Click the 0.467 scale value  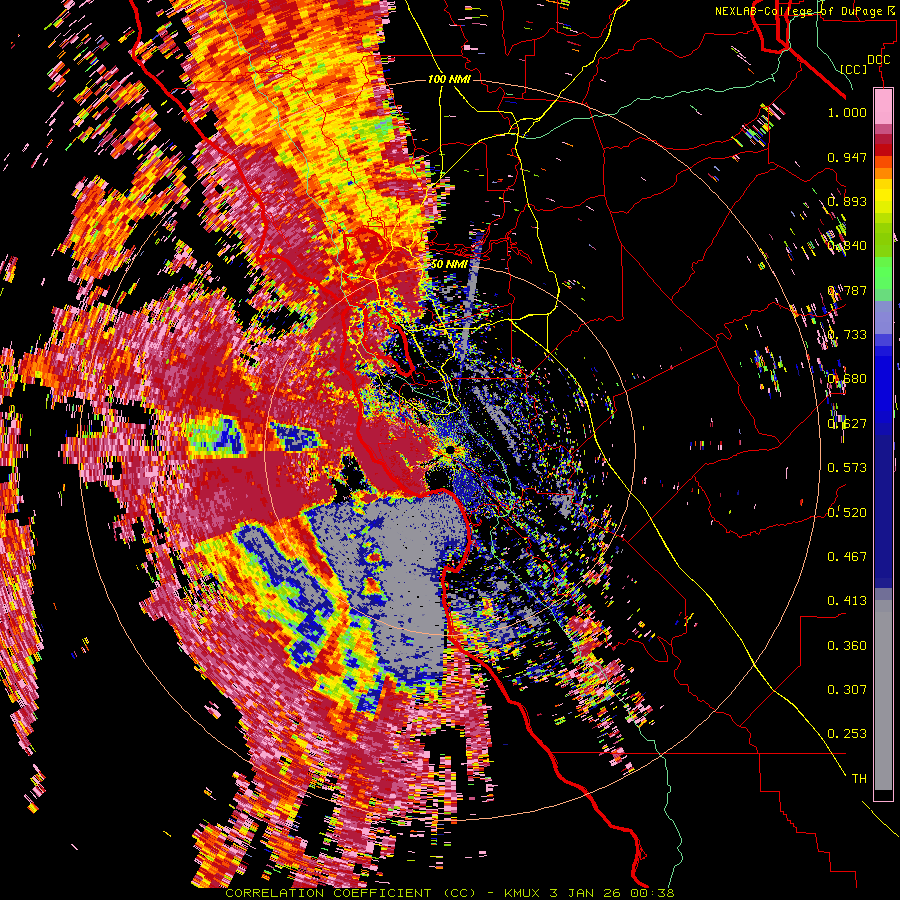(x=847, y=557)
